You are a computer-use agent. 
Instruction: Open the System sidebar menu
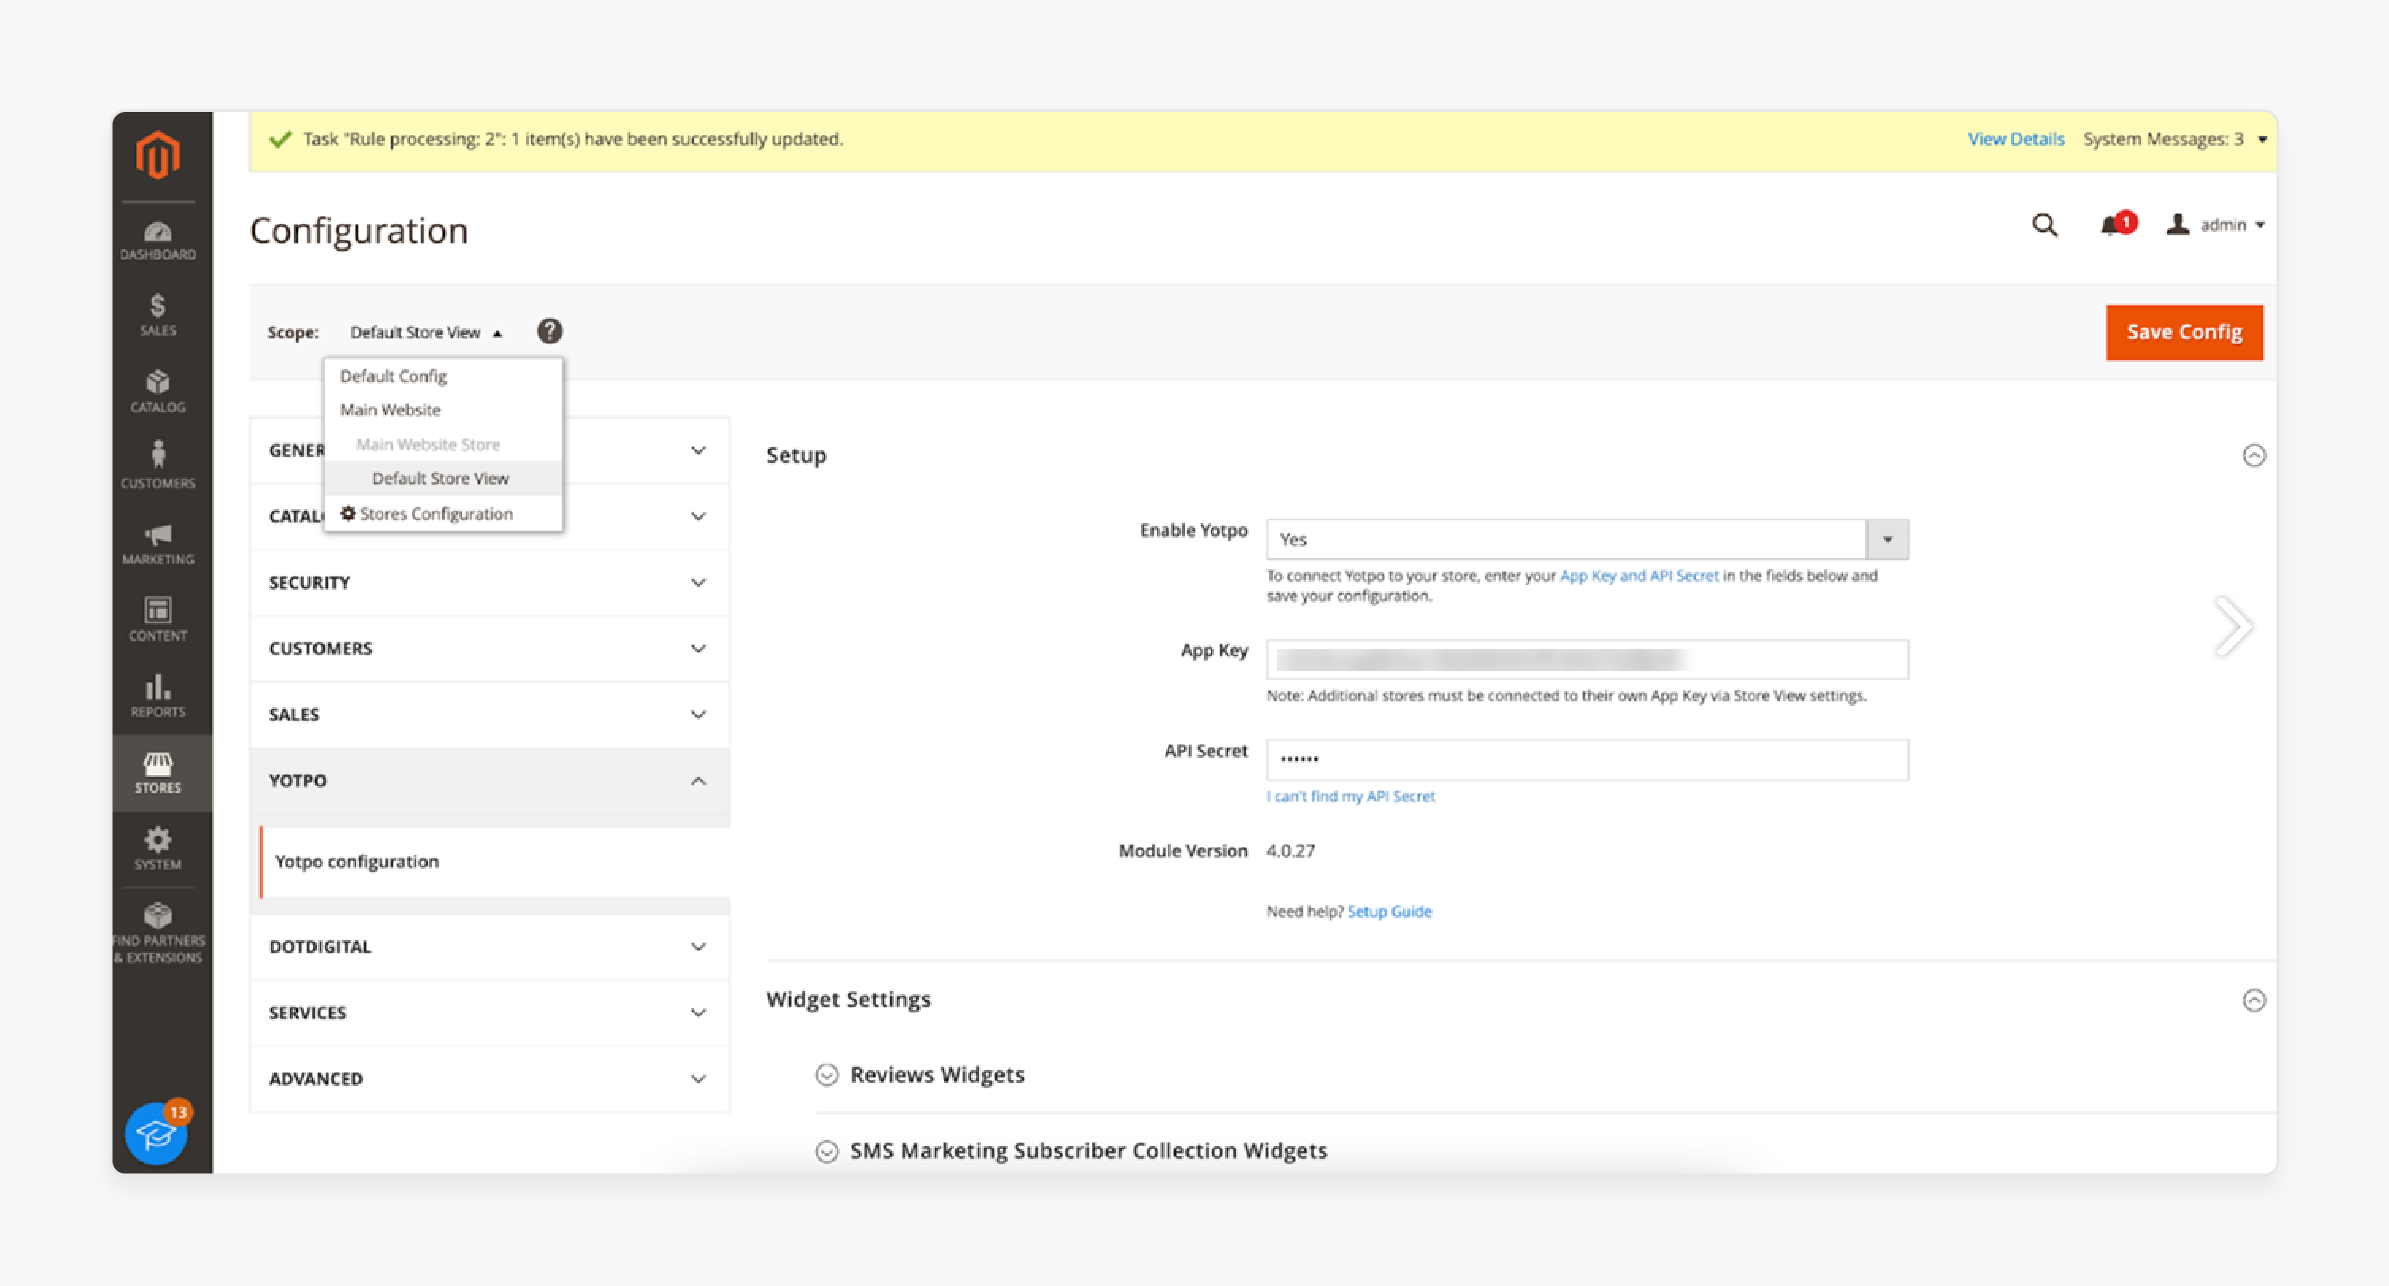(x=158, y=849)
